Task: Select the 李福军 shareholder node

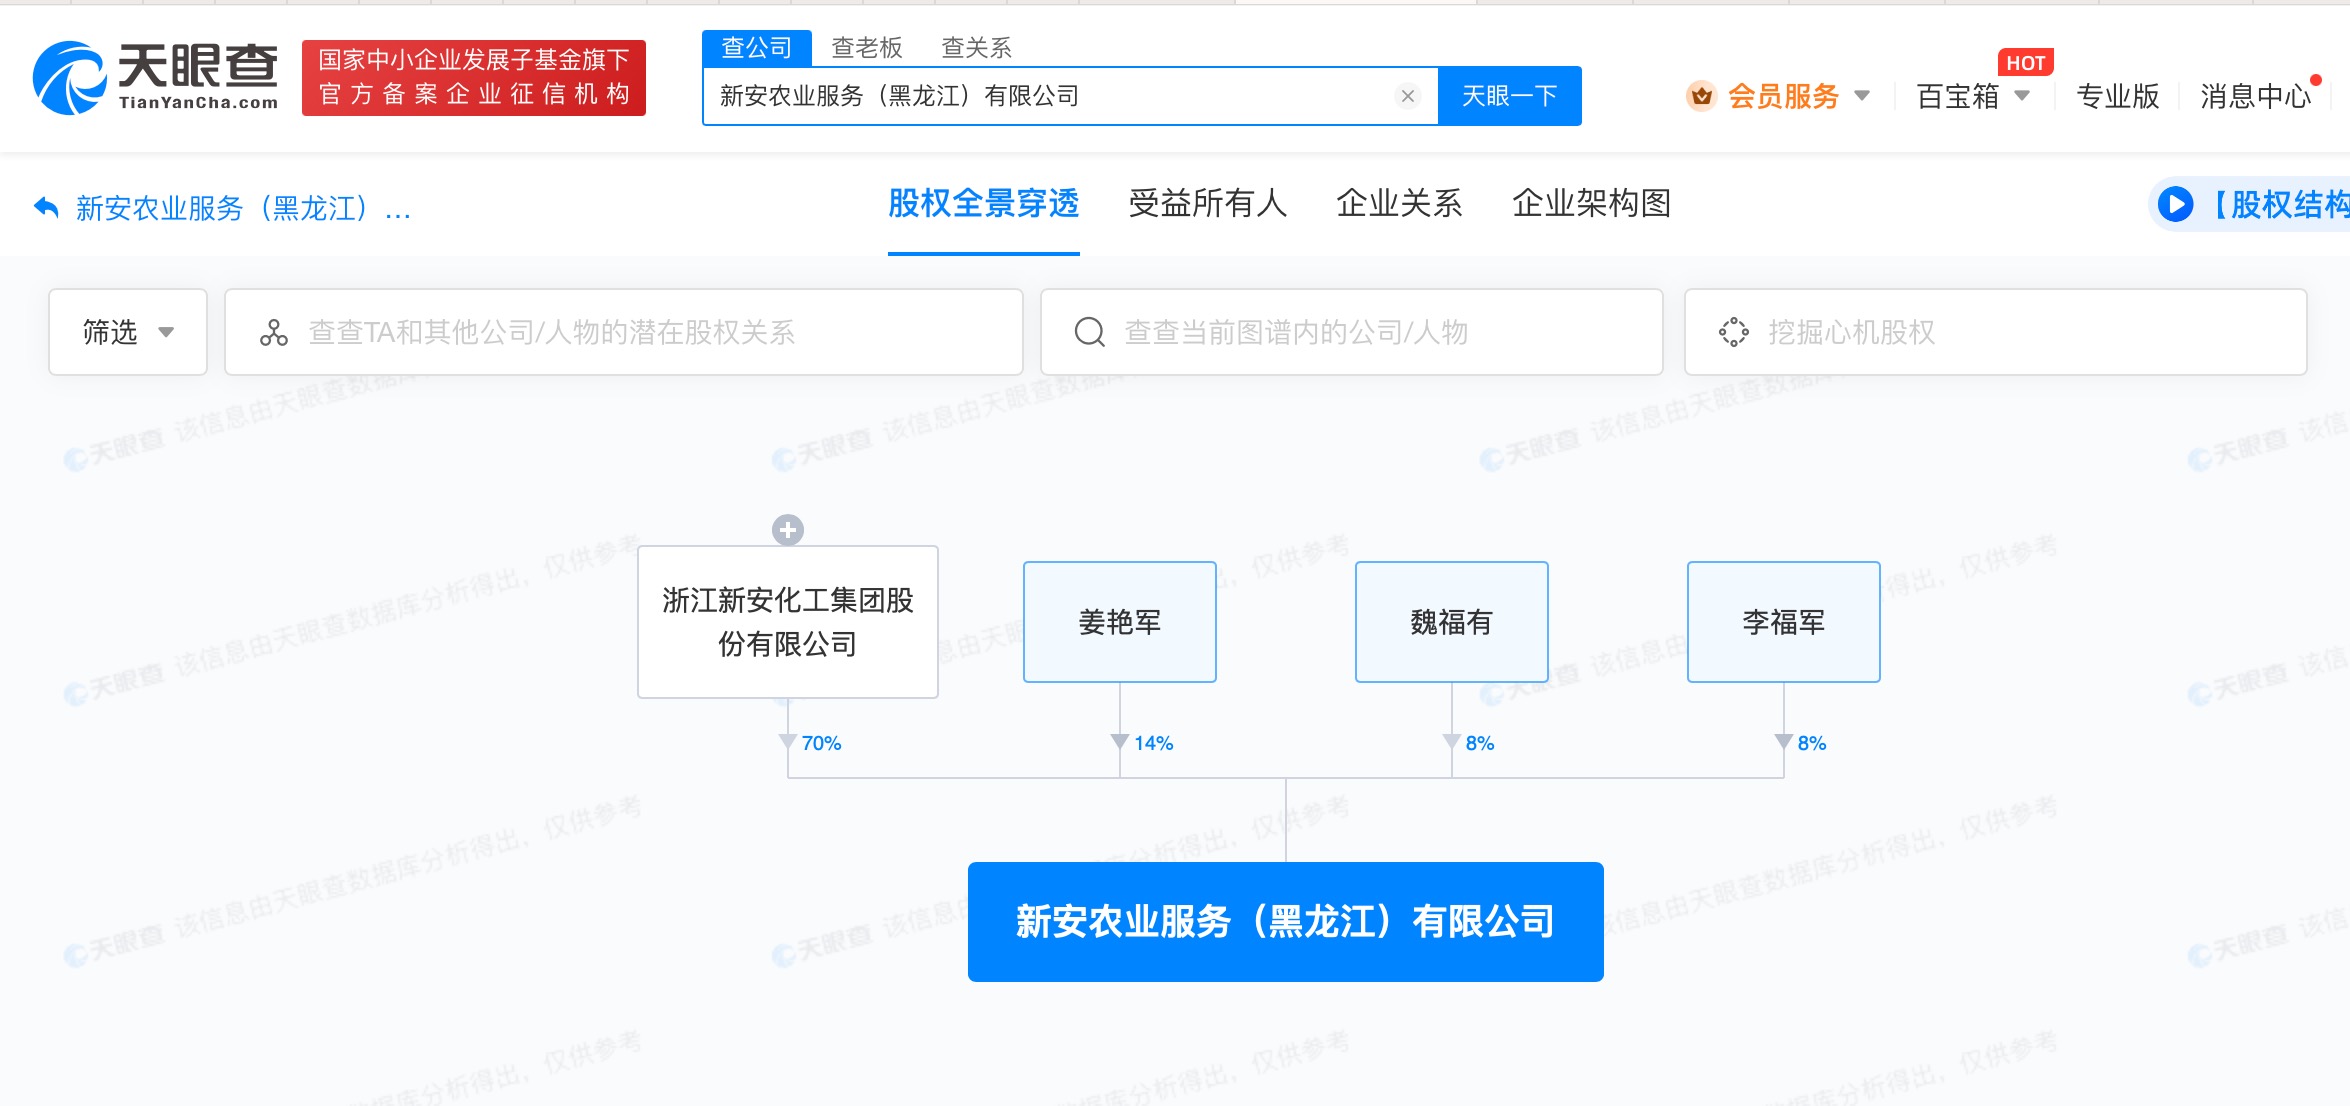Action: click(1784, 622)
